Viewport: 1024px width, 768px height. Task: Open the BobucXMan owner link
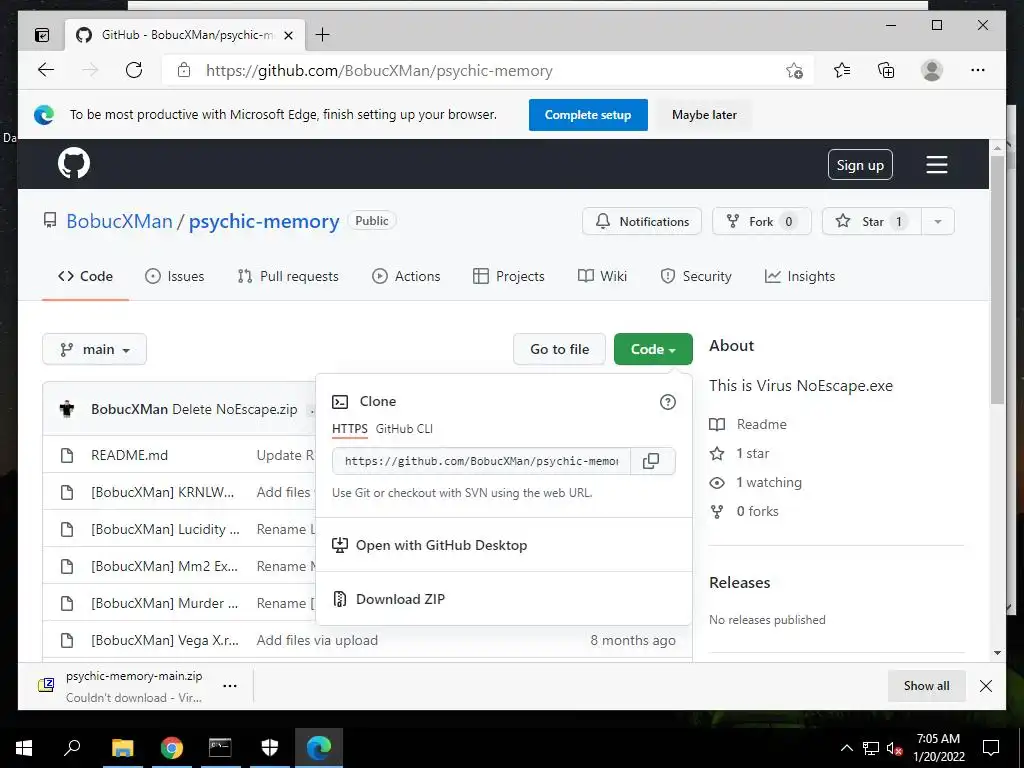point(120,221)
